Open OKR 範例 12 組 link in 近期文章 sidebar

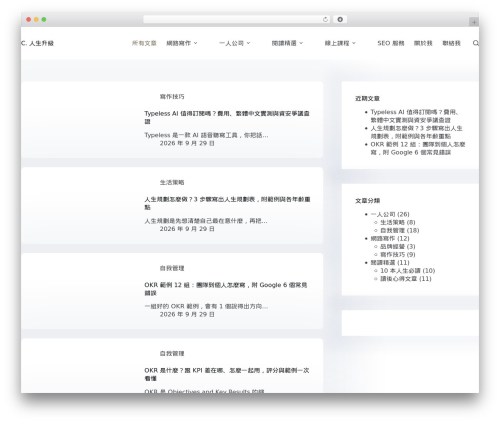click(x=418, y=148)
